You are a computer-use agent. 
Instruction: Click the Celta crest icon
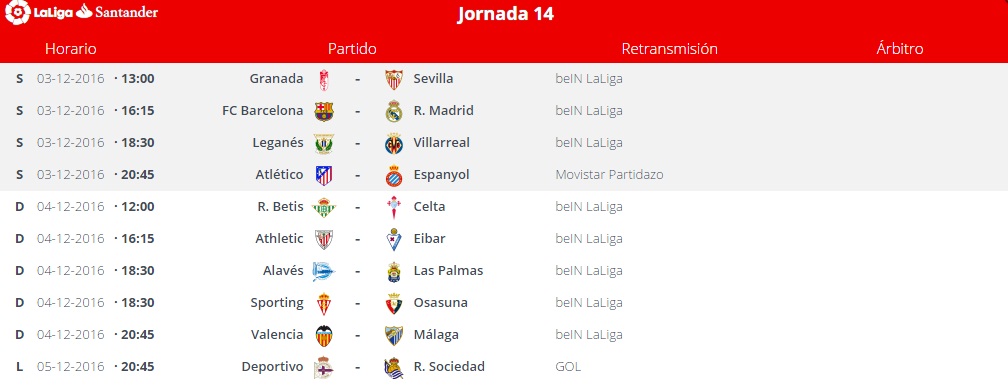(394, 208)
